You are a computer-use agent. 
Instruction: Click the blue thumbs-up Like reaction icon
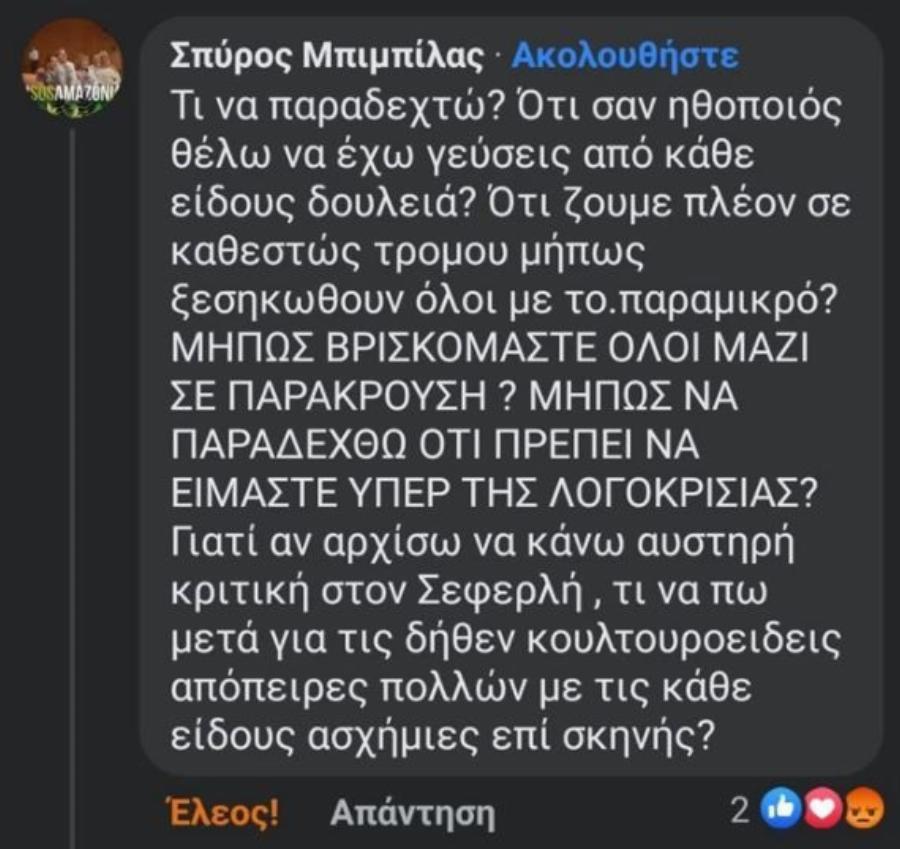point(779,808)
